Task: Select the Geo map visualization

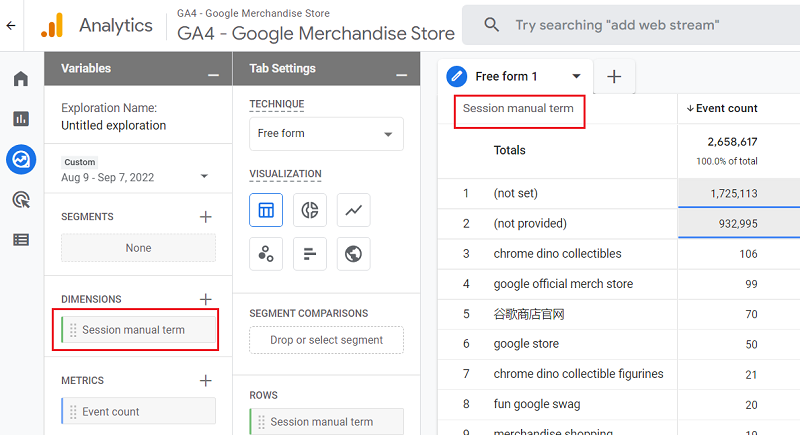Action: tap(354, 254)
